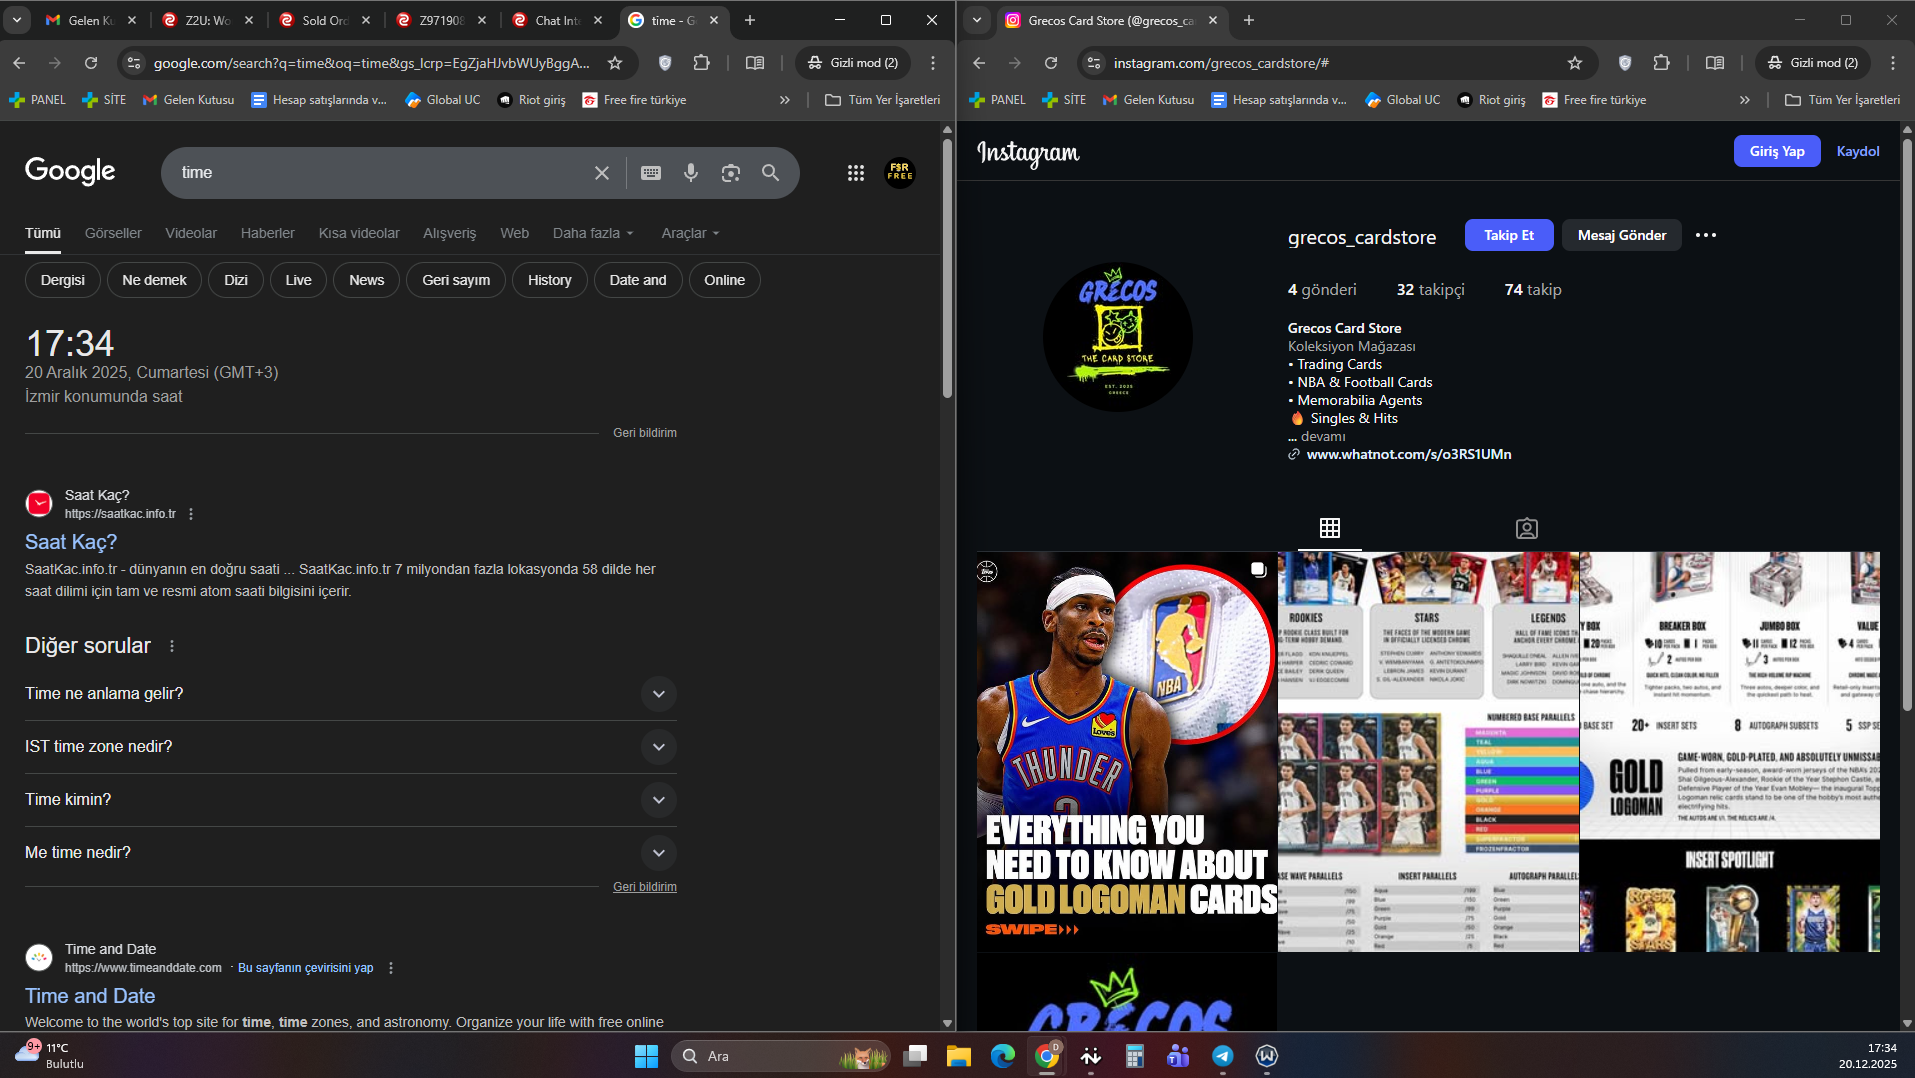Open the 'Daha fazla' search filter dropdown
This screenshot has width=1915, height=1078.
point(593,233)
